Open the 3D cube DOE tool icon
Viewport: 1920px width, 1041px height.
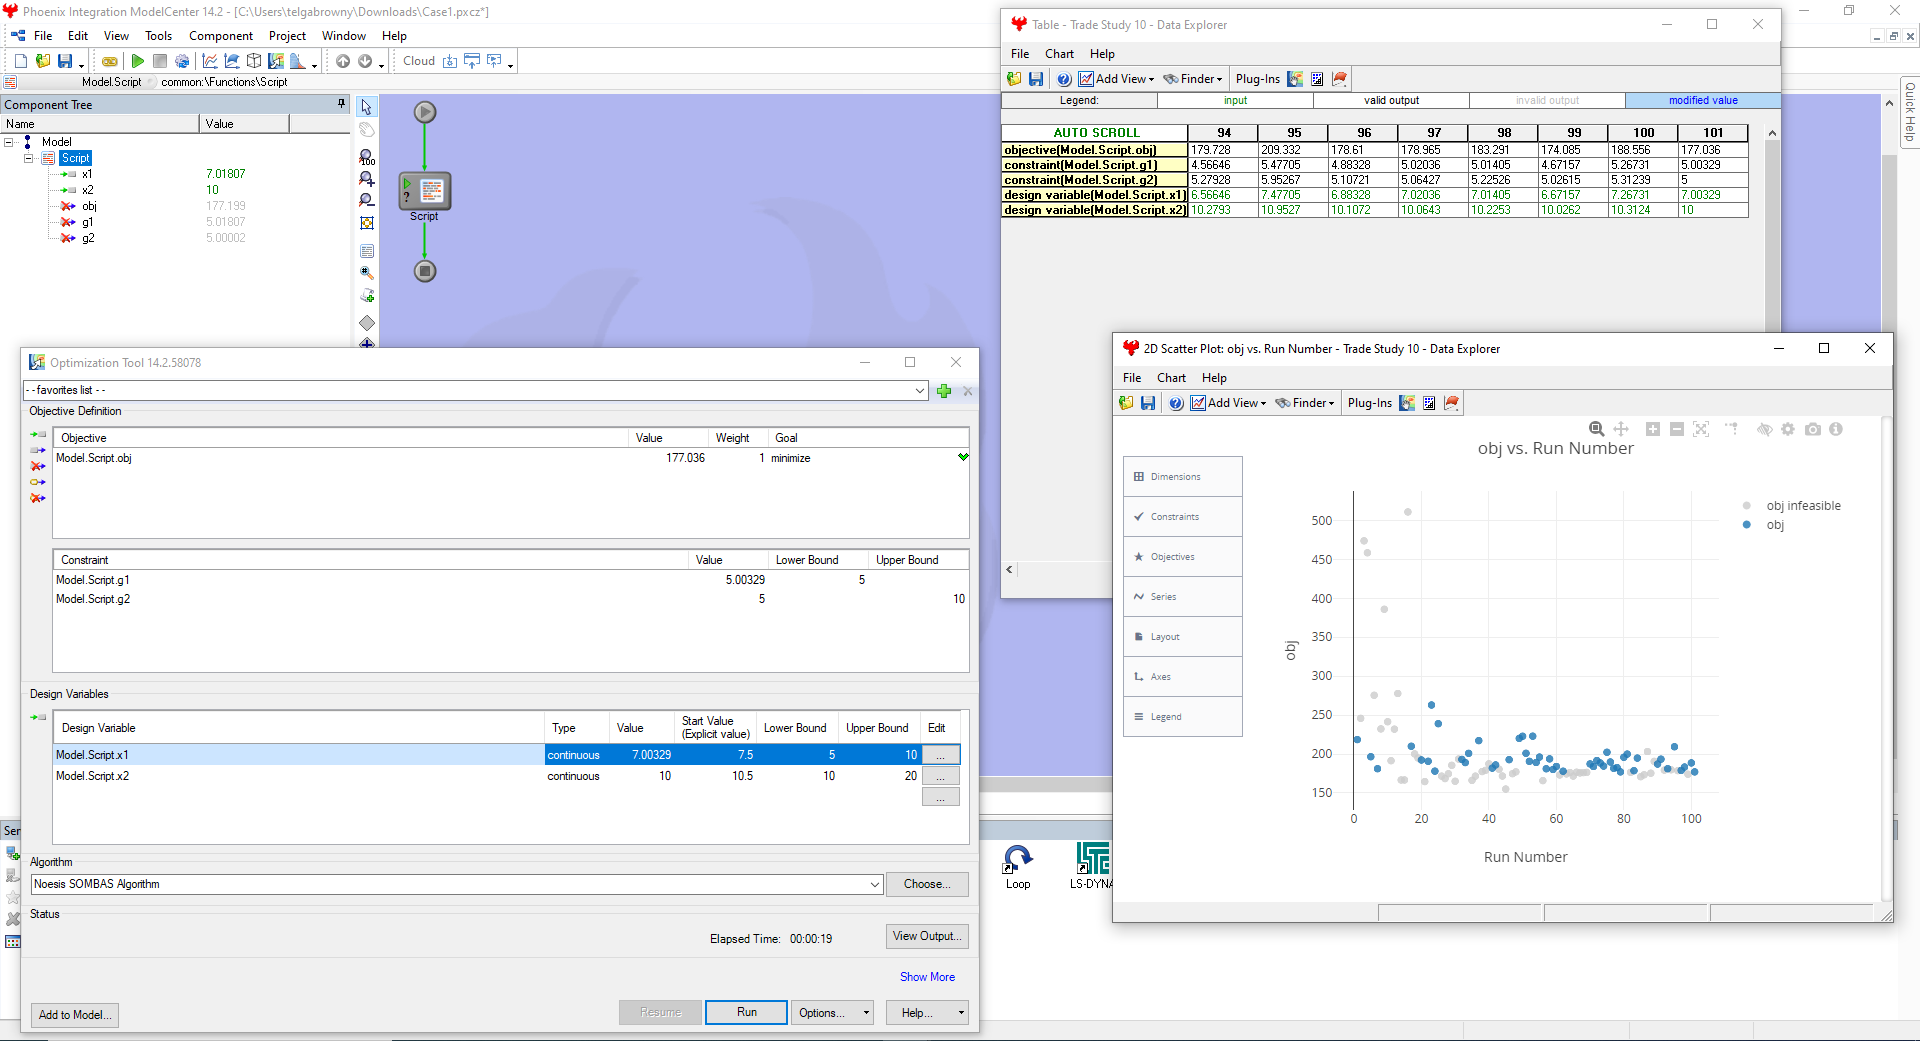[254, 61]
